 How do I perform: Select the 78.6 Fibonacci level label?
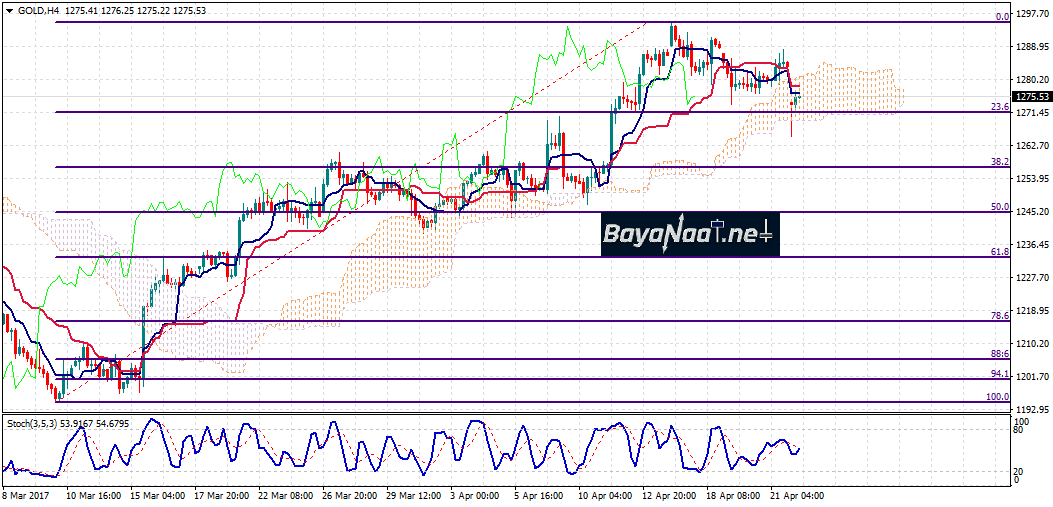(x=998, y=316)
